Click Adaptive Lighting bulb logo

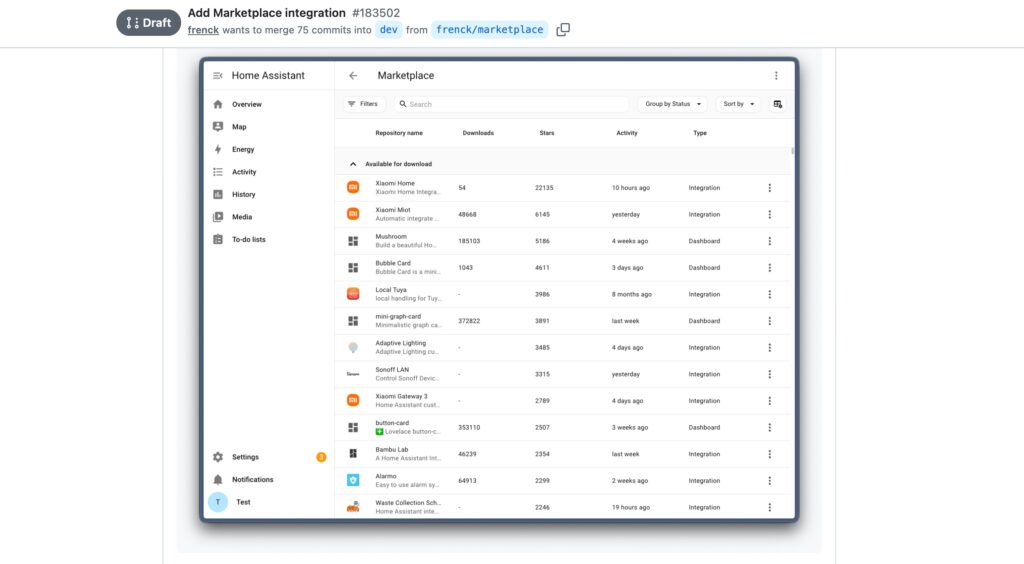tap(353, 348)
